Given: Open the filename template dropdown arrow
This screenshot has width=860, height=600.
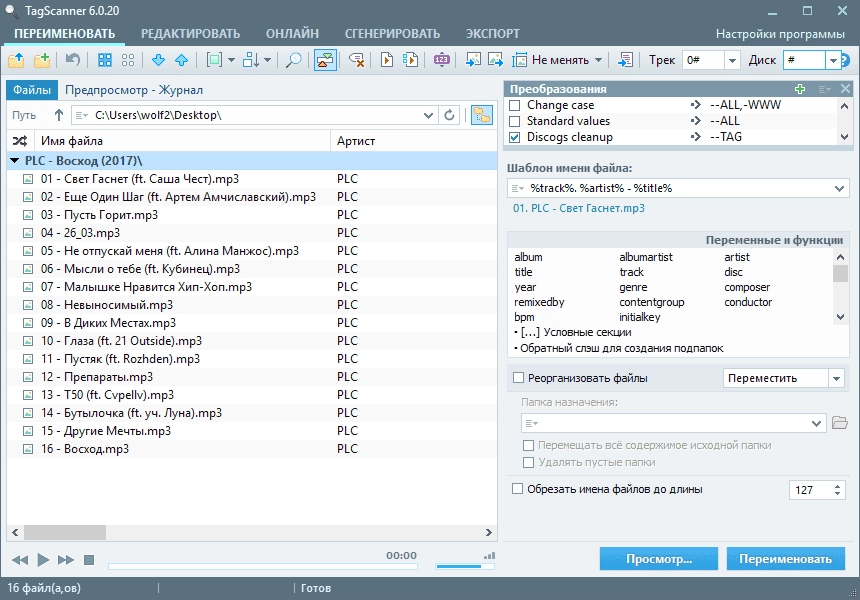Looking at the screenshot, I should tap(839, 188).
